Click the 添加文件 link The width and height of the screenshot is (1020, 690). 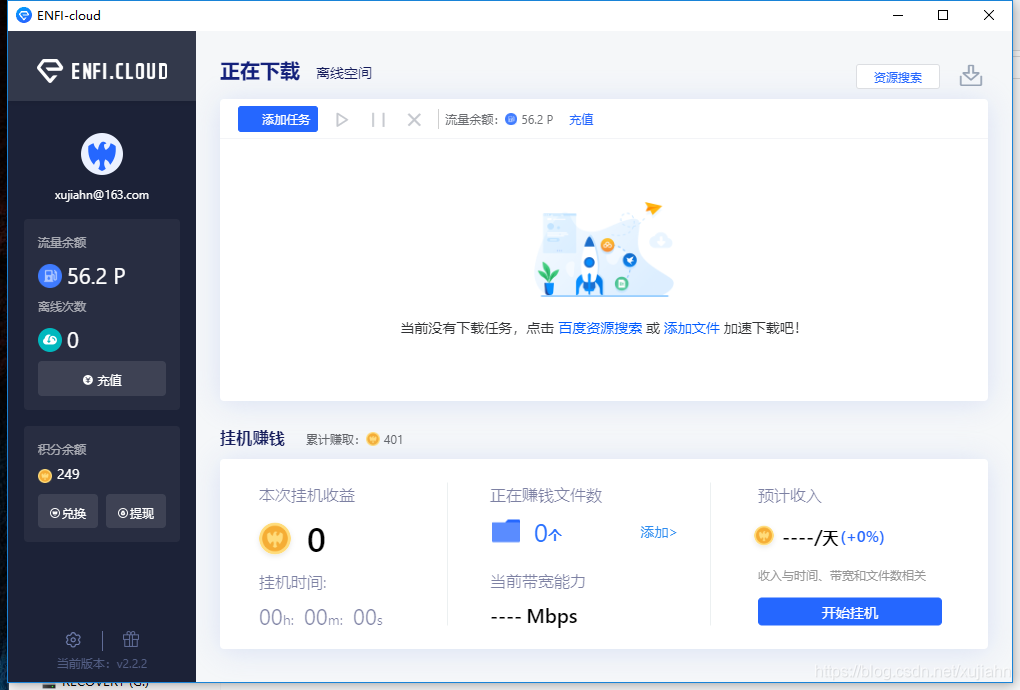pos(691,328)
